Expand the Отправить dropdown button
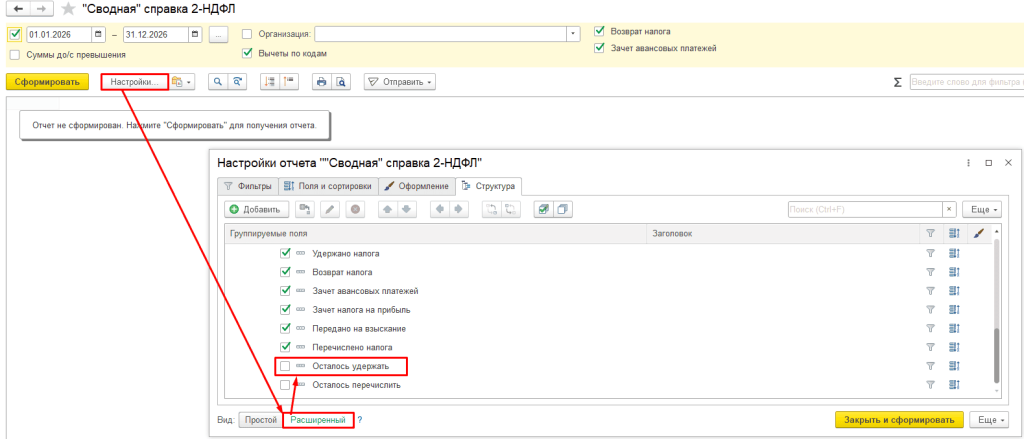The height and width of the screenshot is (439, 1024). 400,82
